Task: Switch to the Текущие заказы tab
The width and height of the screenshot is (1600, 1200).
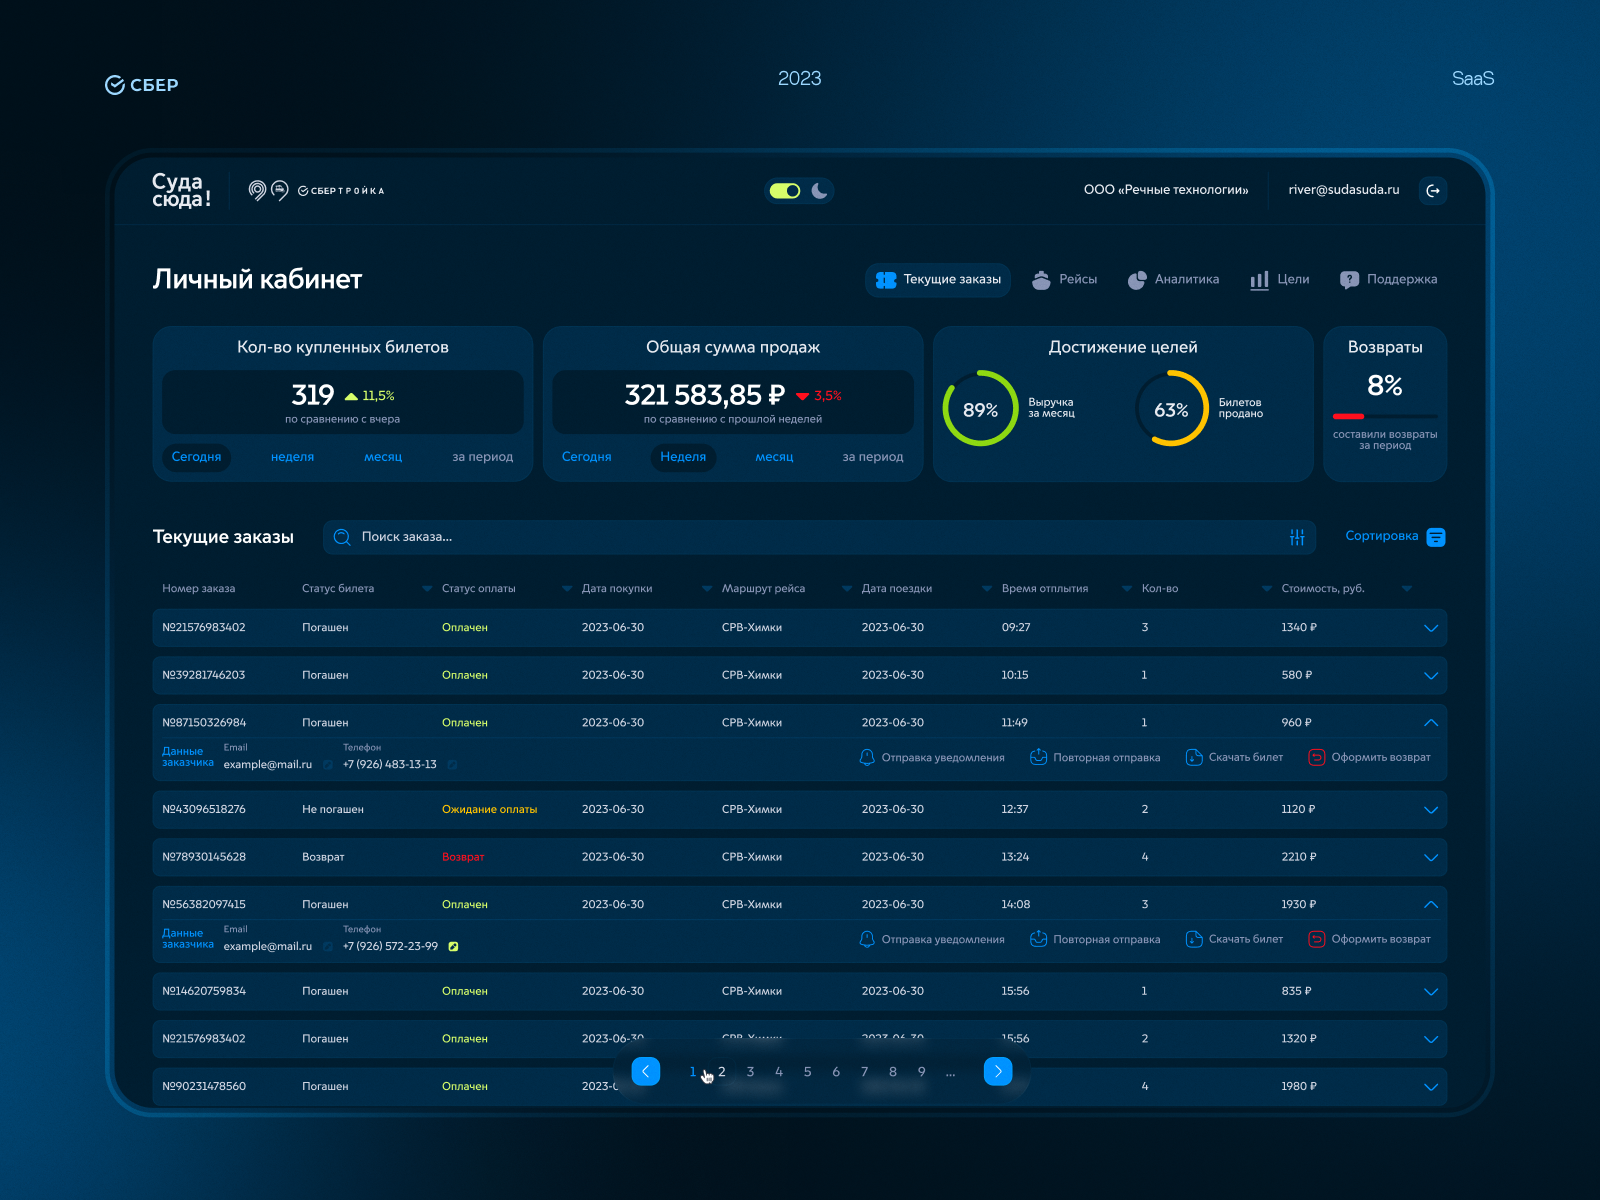Action: (937, 280)
